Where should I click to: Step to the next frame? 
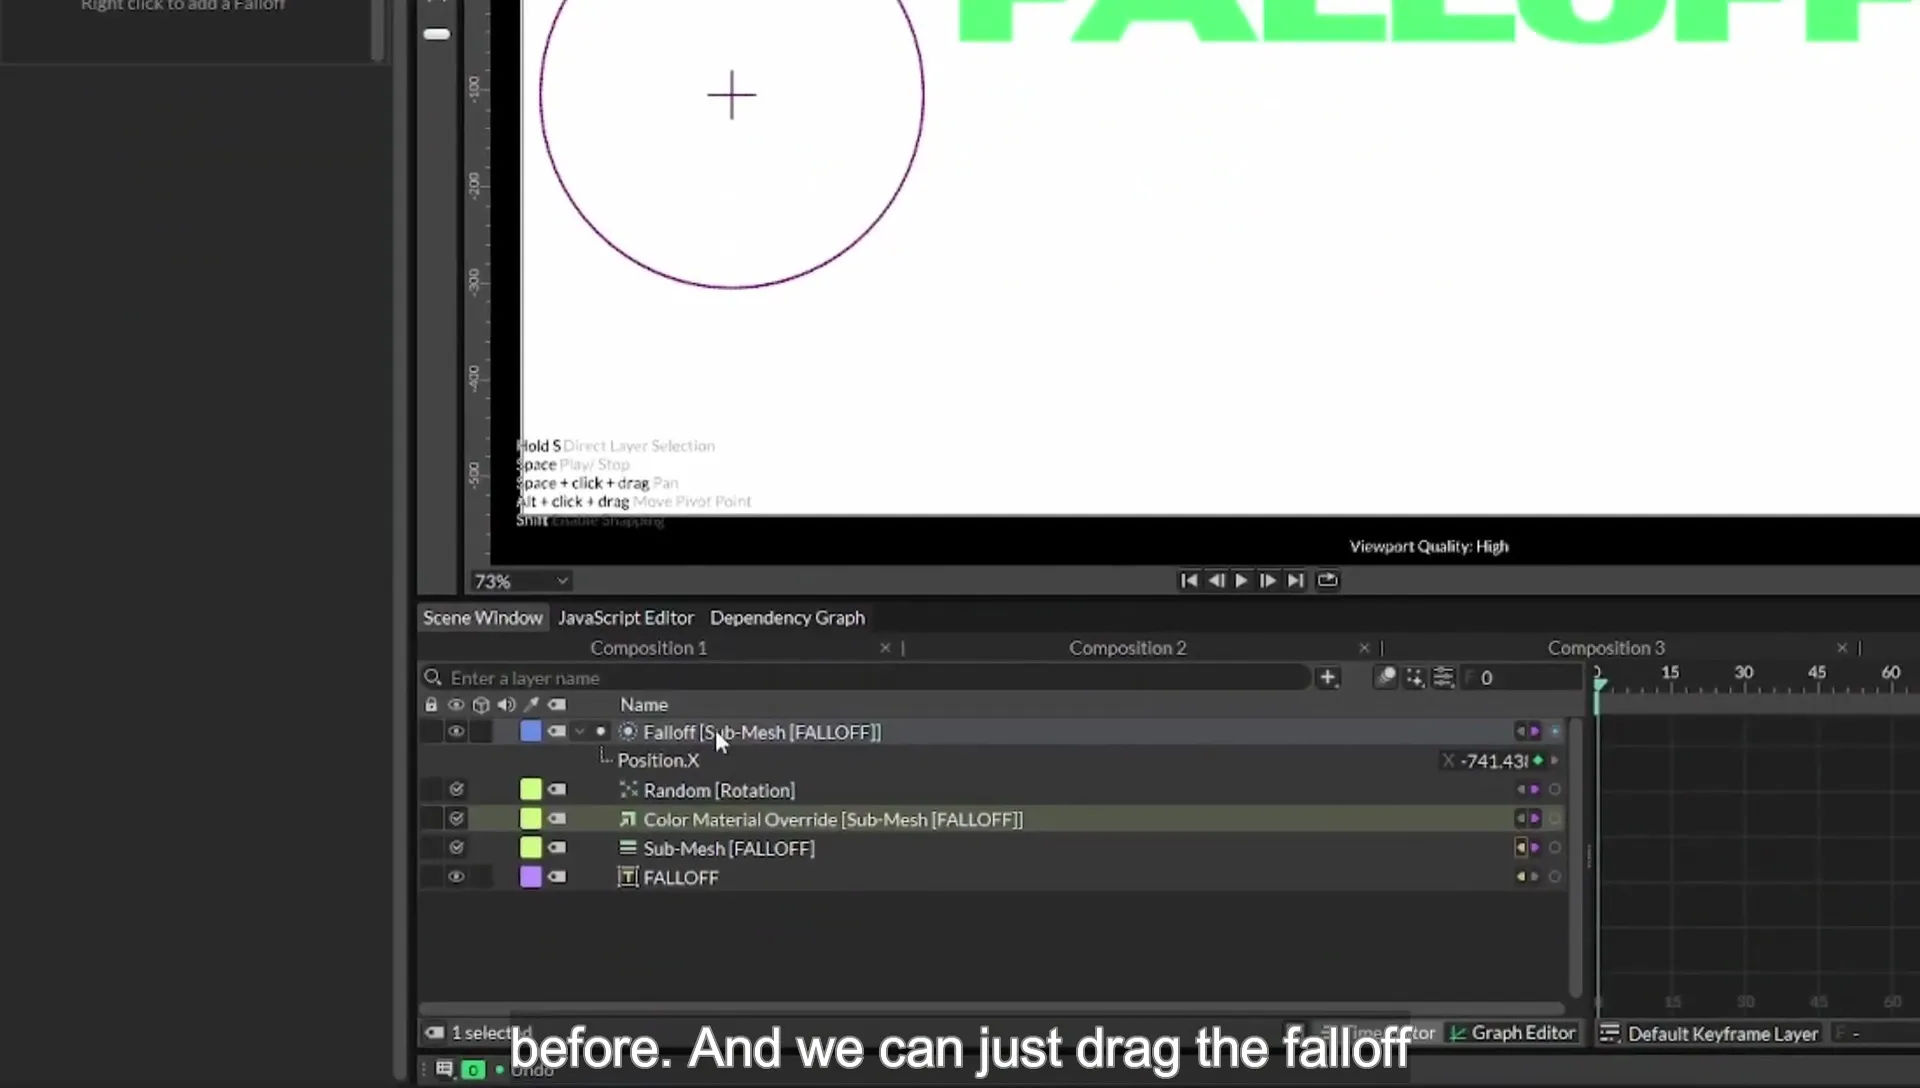tap(1267, 580)
